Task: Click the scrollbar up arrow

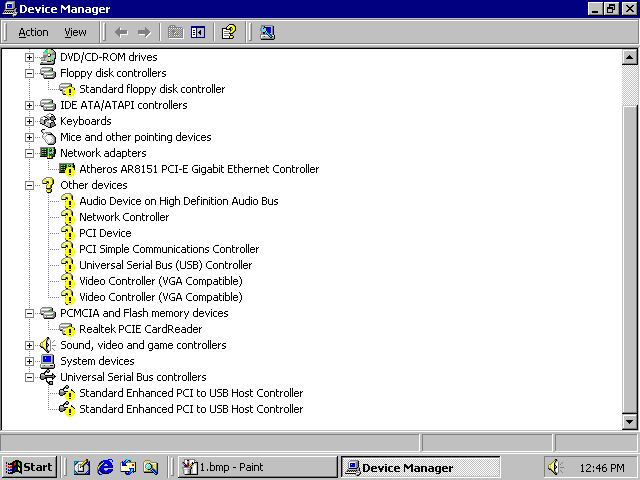Action: [629, 57]
